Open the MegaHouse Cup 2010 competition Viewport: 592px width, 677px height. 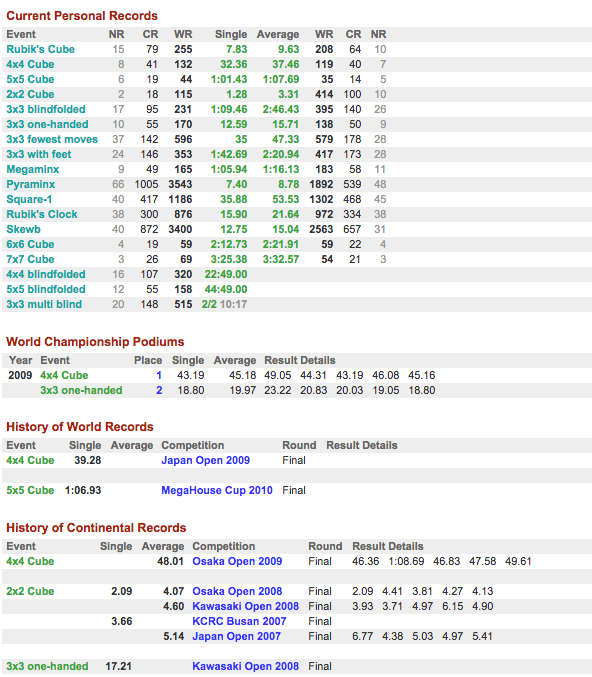click(217, 490)
